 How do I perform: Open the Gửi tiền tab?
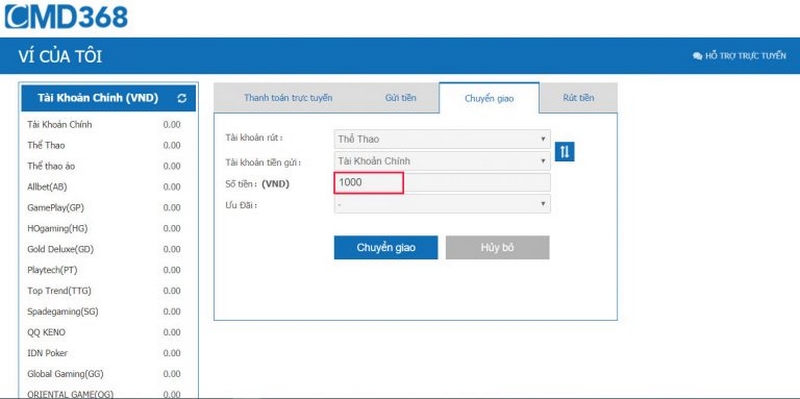click(401, 97)
